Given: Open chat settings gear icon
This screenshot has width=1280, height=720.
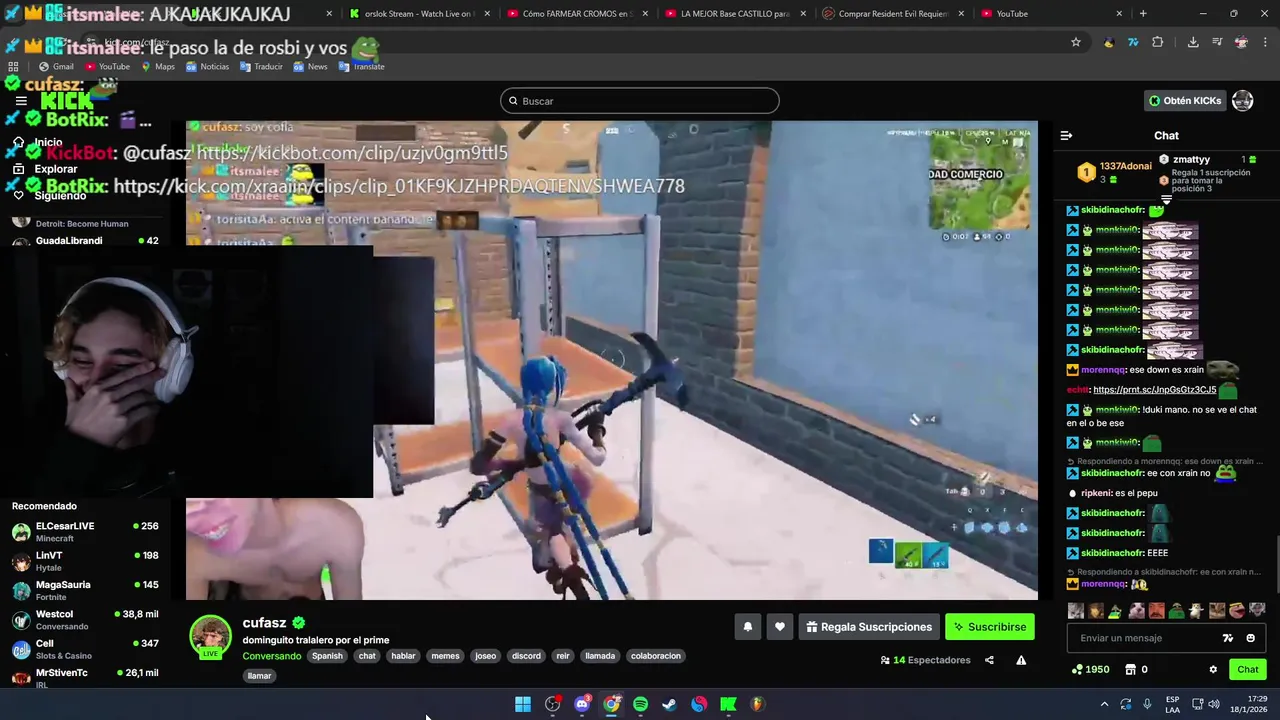Looking at the screenshot, I should 1213,669.
